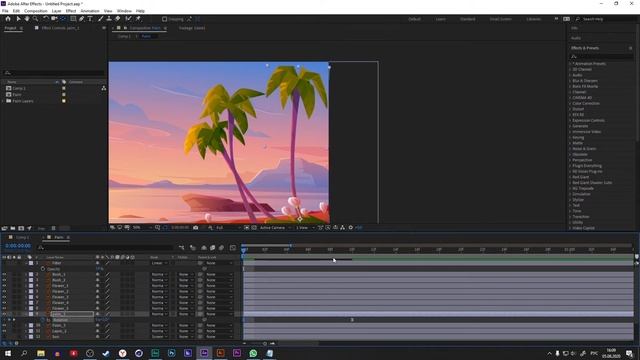Open the Effect menu

coord(71,11)
